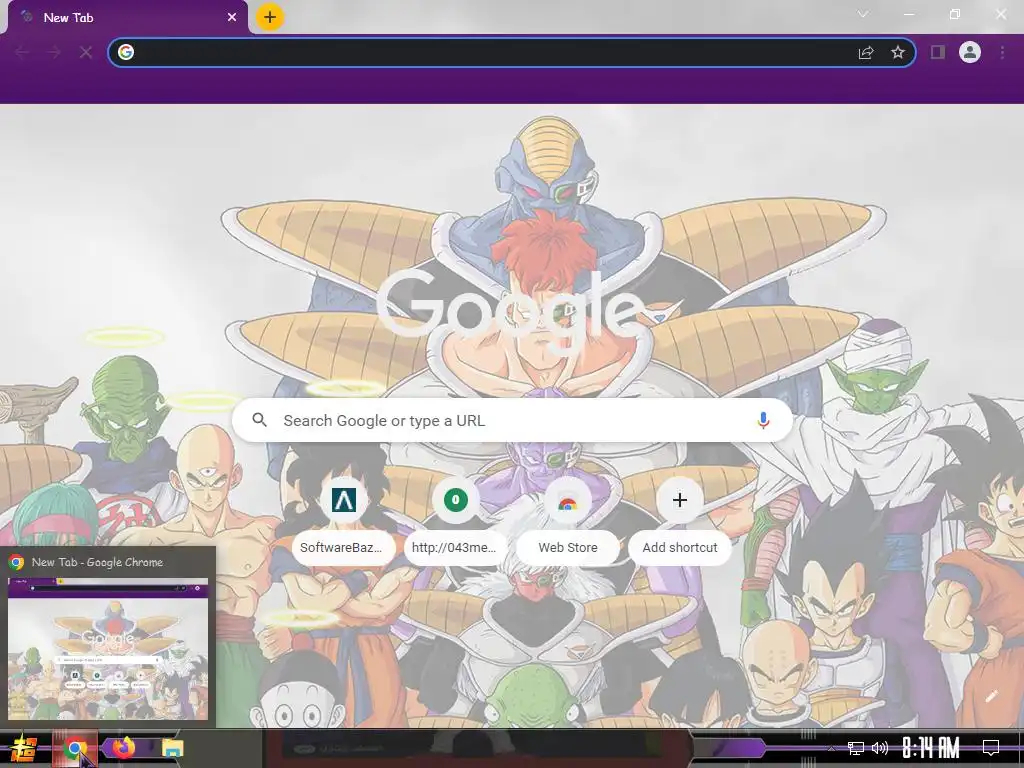
Task: Click the http://043me... shortcut label
Action: pyautogui.click(x=454, y=547)
